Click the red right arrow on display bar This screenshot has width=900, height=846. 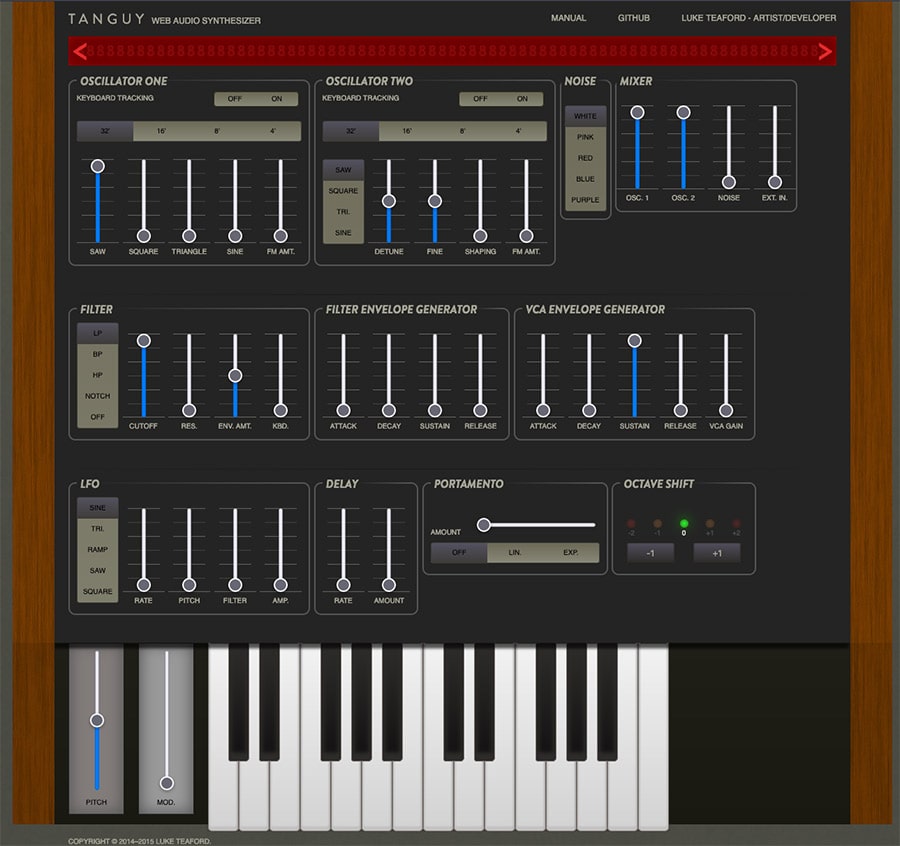[825, 52]
